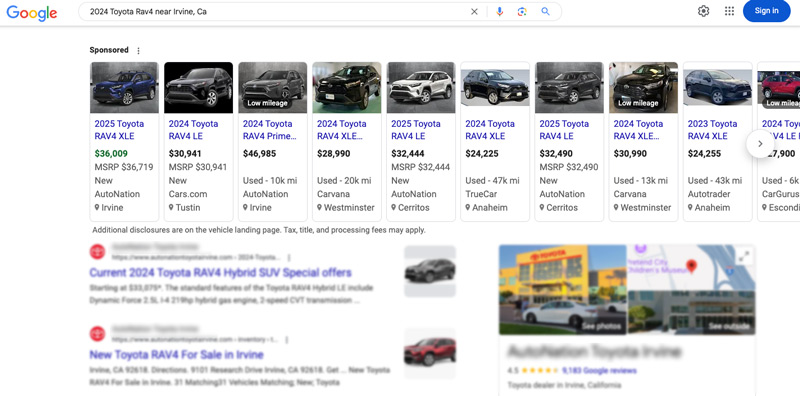Click See photos on the dealership image
Image resolution: width=800 pixels, height=396 pixels.
coord(602,326)
